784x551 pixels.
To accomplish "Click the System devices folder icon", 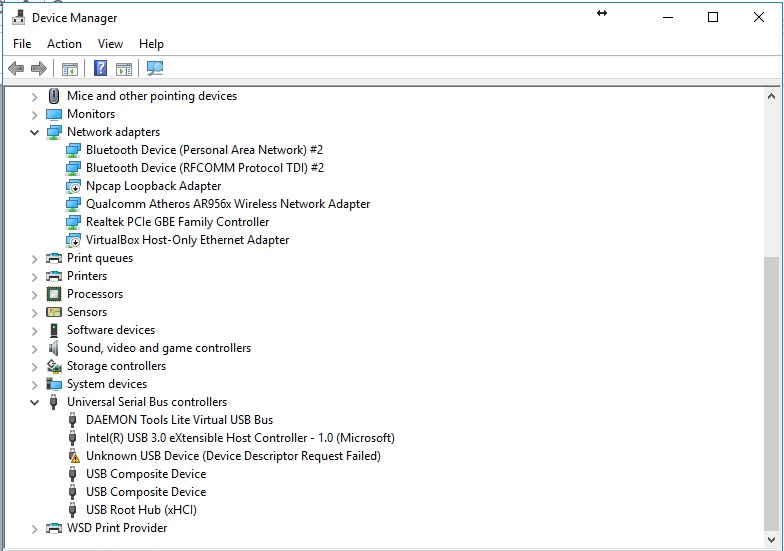I will click(54, 384).
